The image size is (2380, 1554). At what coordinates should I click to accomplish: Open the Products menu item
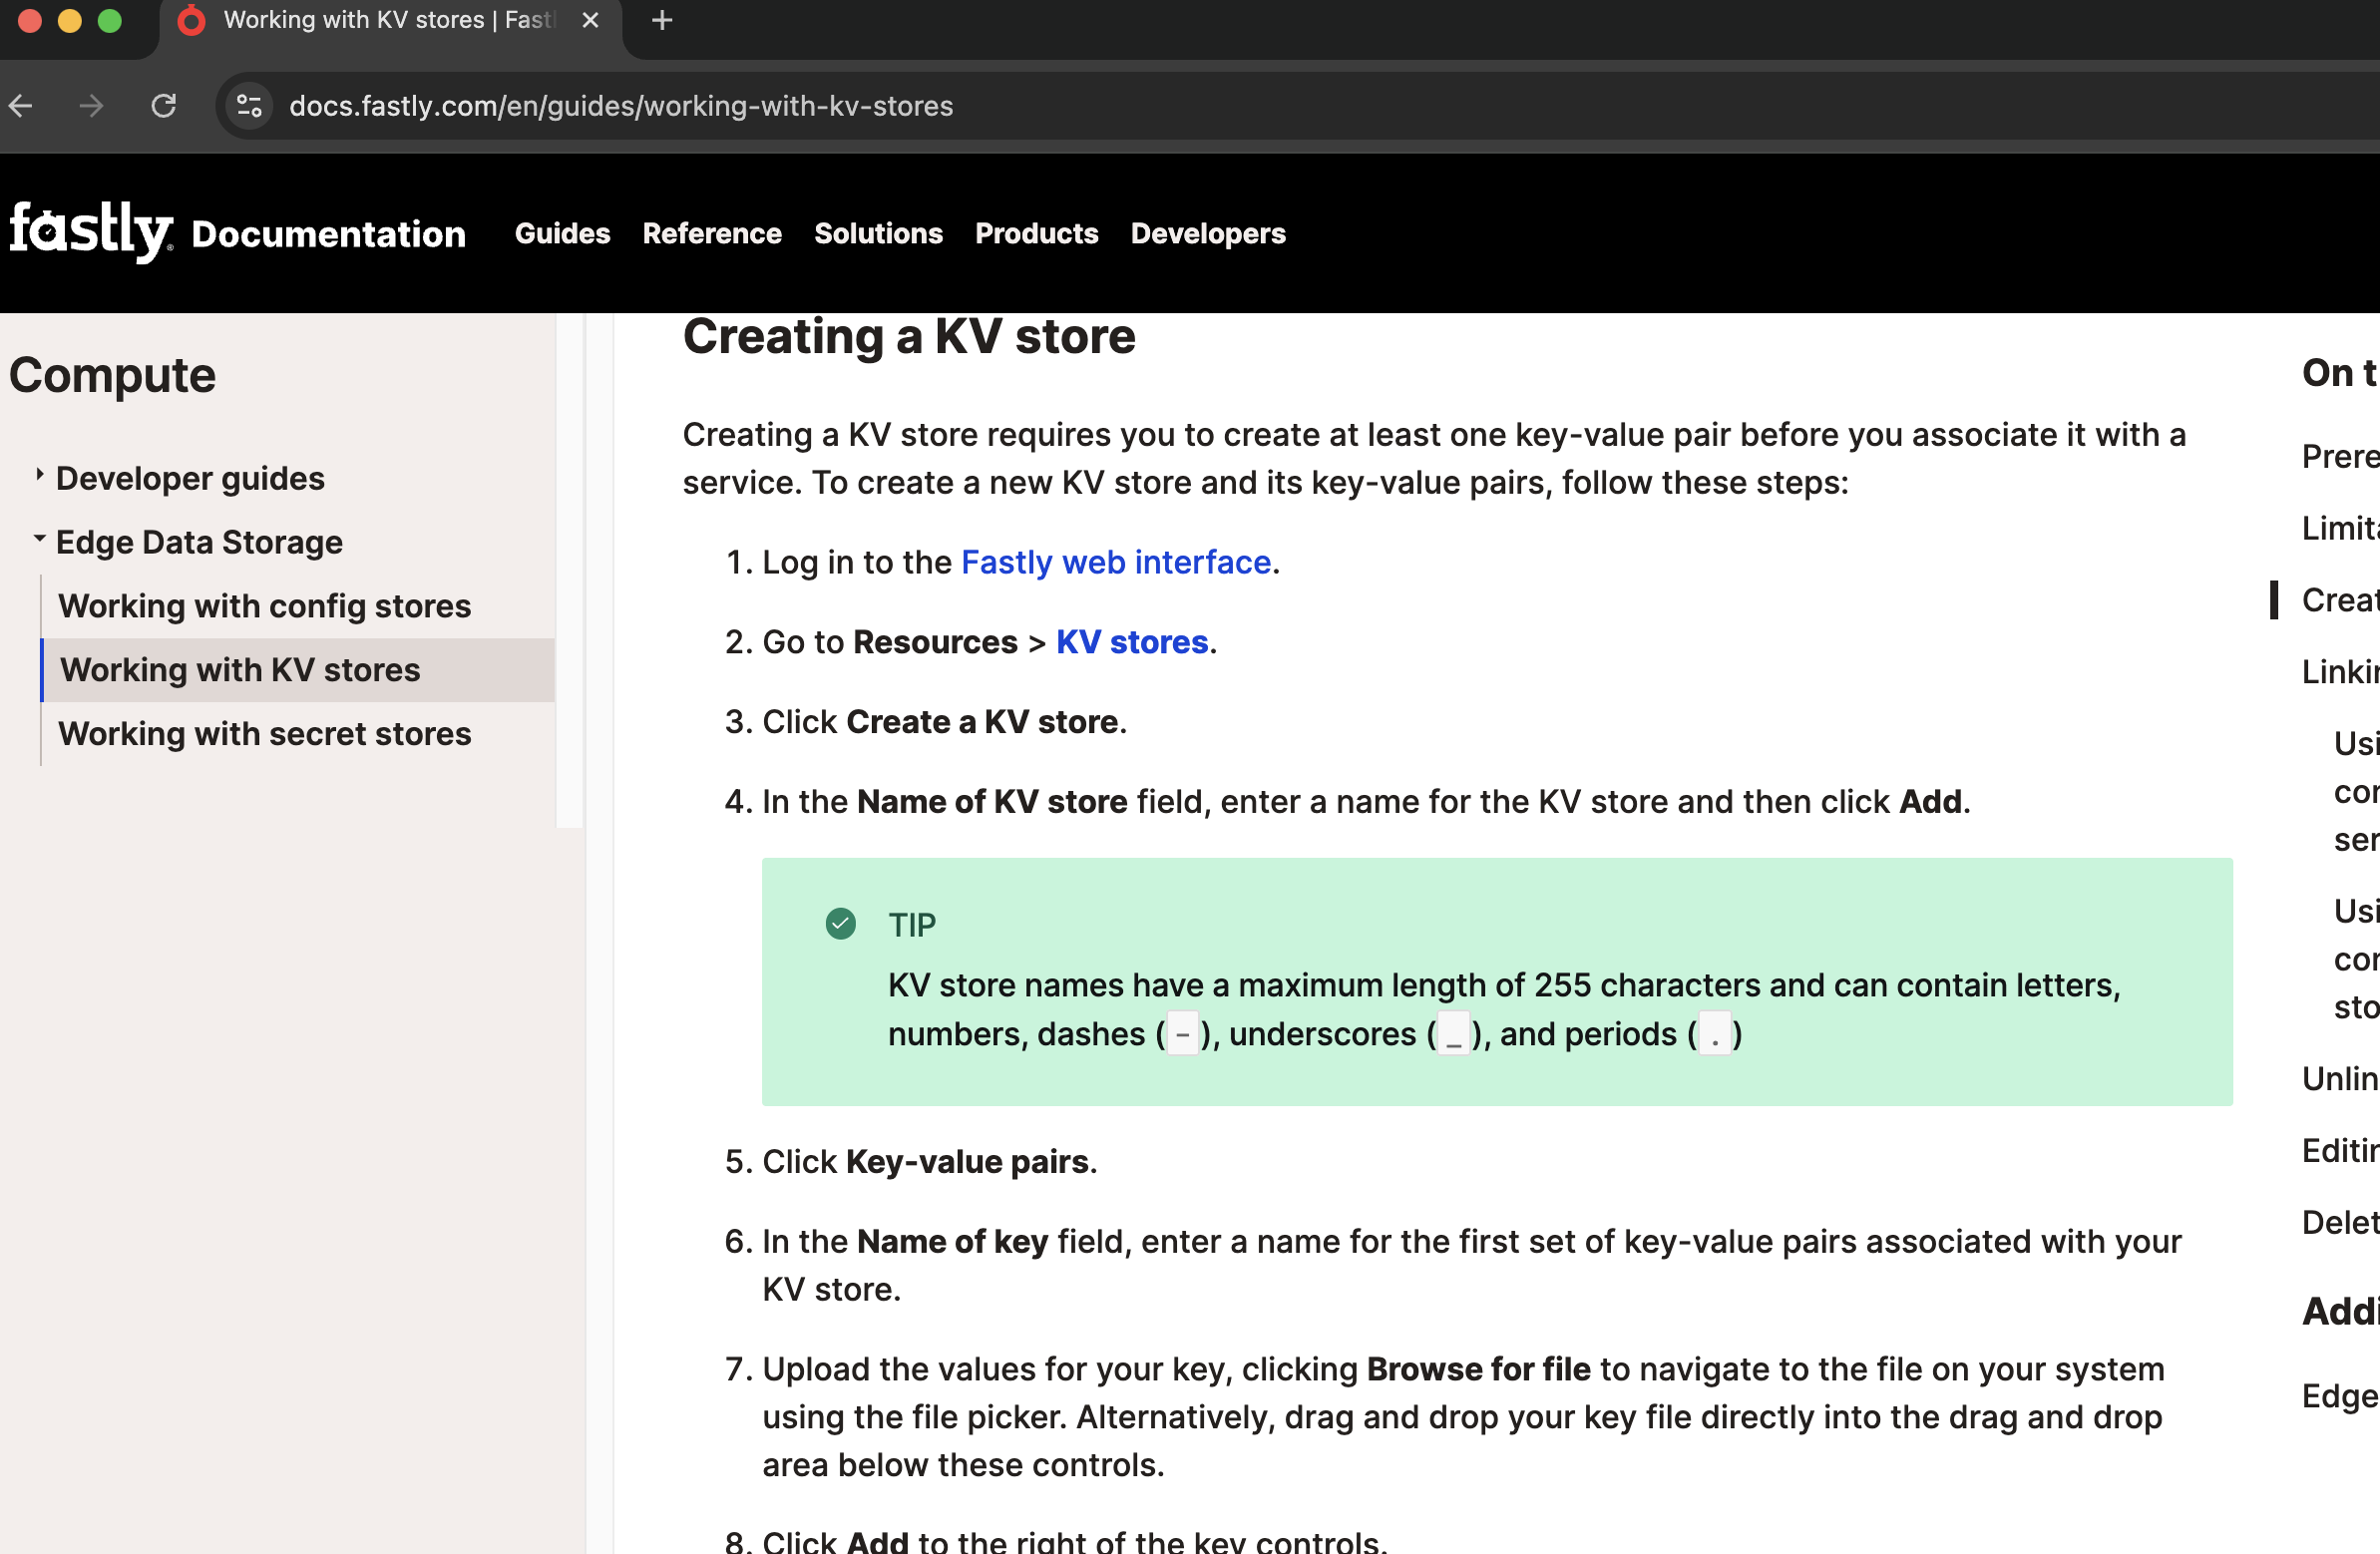1036,234
